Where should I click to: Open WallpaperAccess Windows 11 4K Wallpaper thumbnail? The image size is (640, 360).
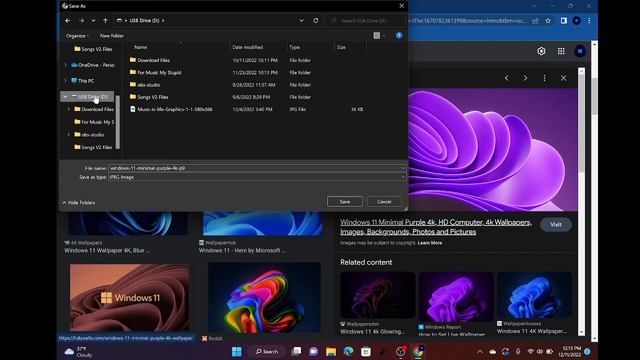tap(534, 295)
